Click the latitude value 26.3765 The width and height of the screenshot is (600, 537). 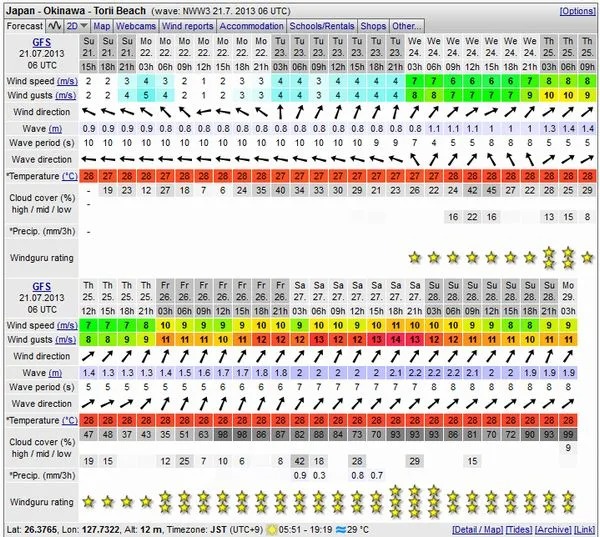(41, 530)
